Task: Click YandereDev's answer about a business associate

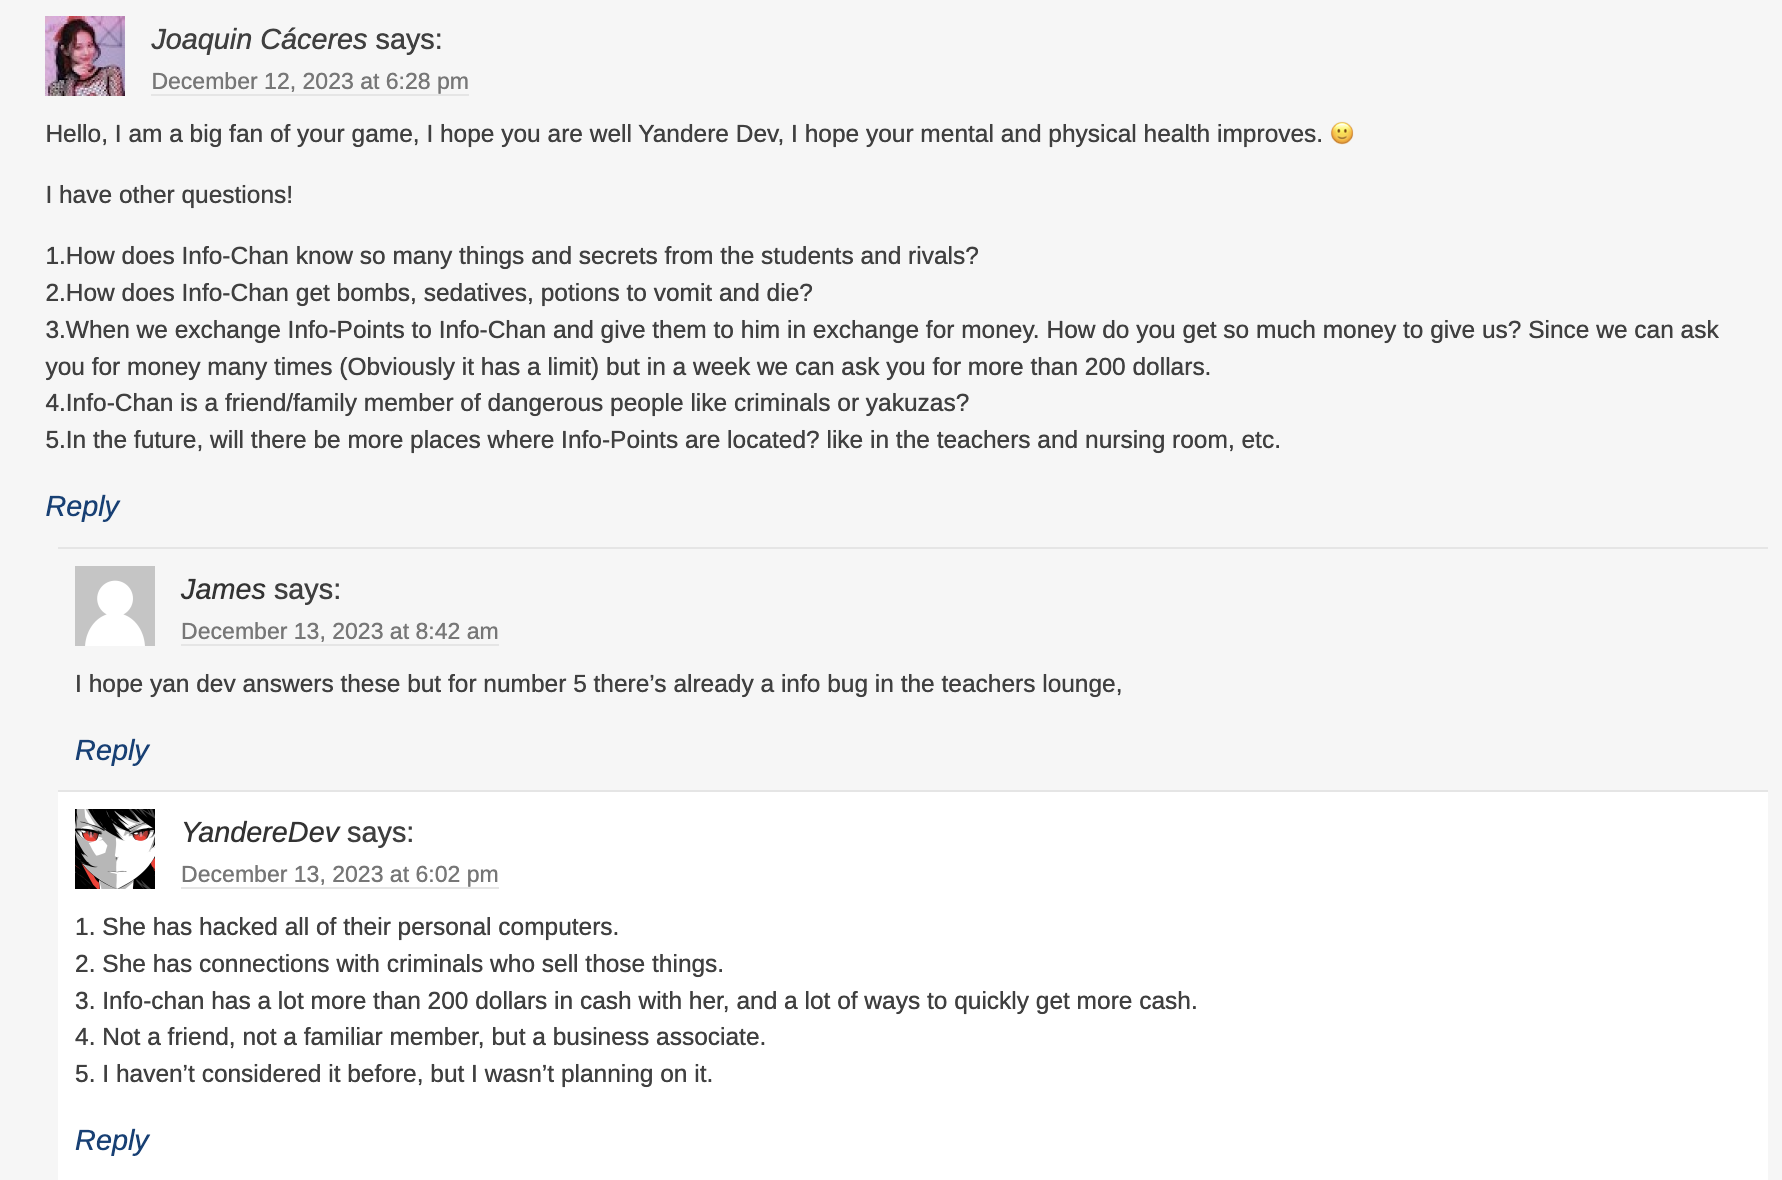Action: click(420, 1037)
